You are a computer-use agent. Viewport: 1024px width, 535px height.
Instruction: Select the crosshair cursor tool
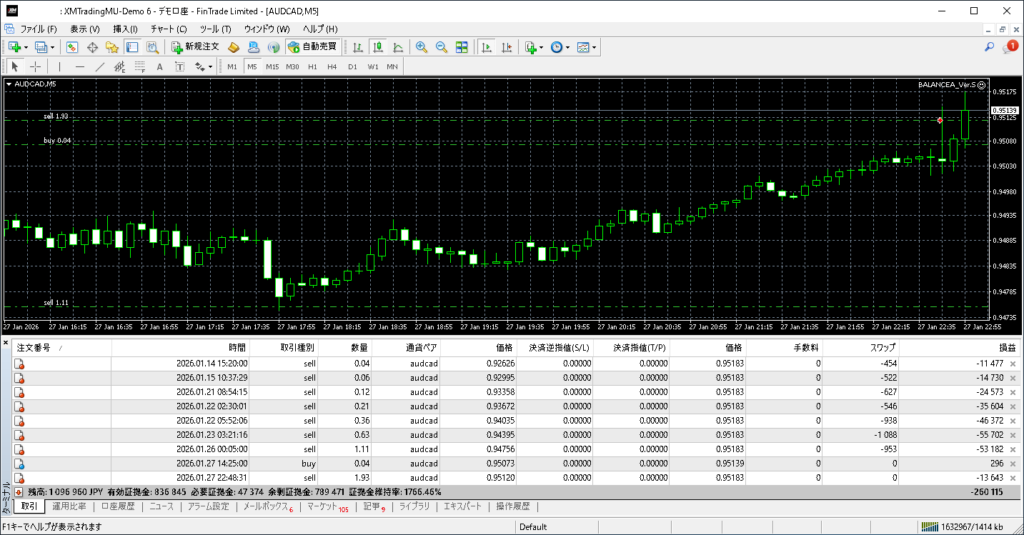coord(36,67)
